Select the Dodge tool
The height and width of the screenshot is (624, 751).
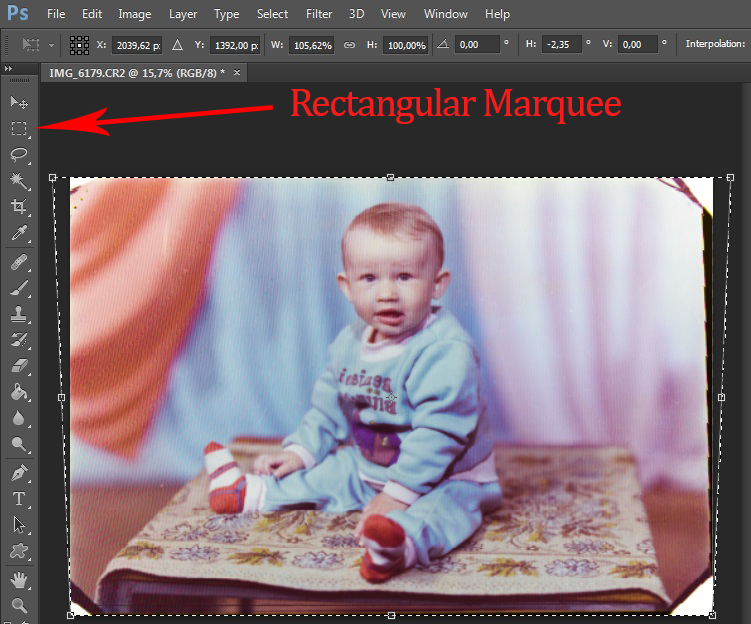(19, 444)
